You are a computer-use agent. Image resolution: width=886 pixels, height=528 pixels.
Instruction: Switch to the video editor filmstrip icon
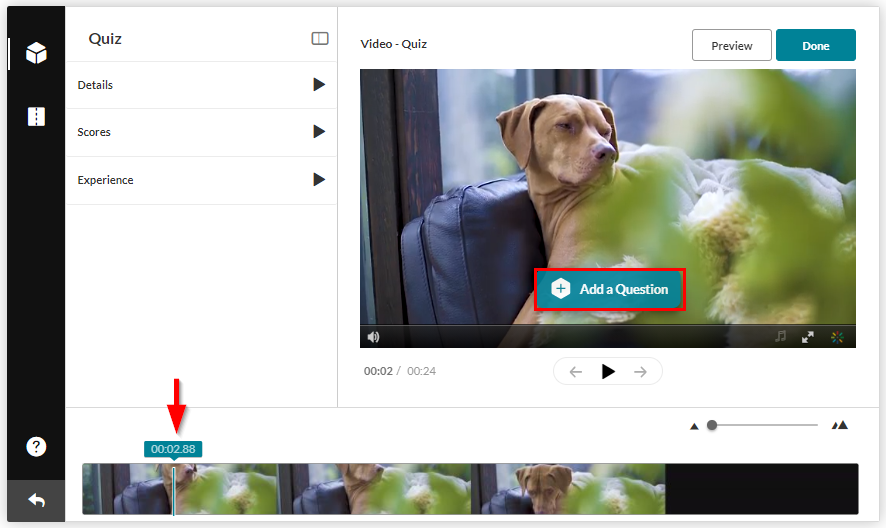pos(36,117)
